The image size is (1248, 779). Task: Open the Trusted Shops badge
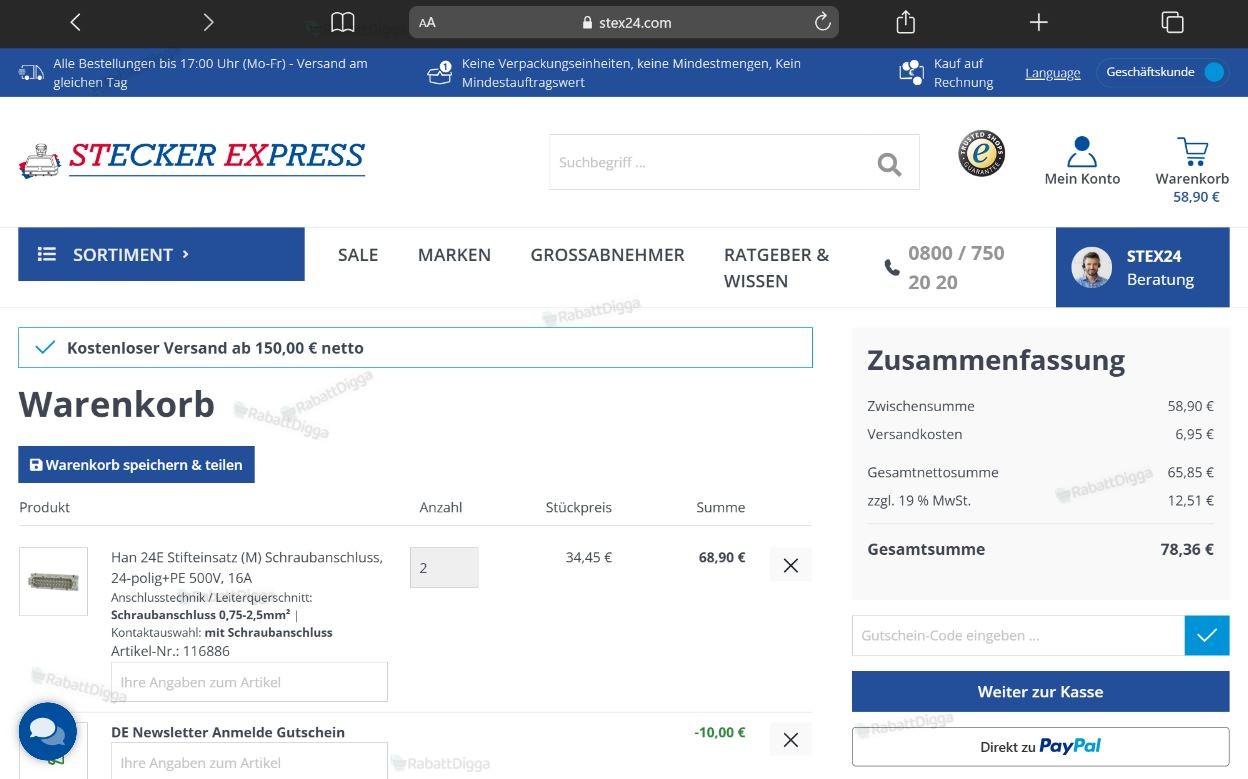pyautogui.click(x=981, y=154)
